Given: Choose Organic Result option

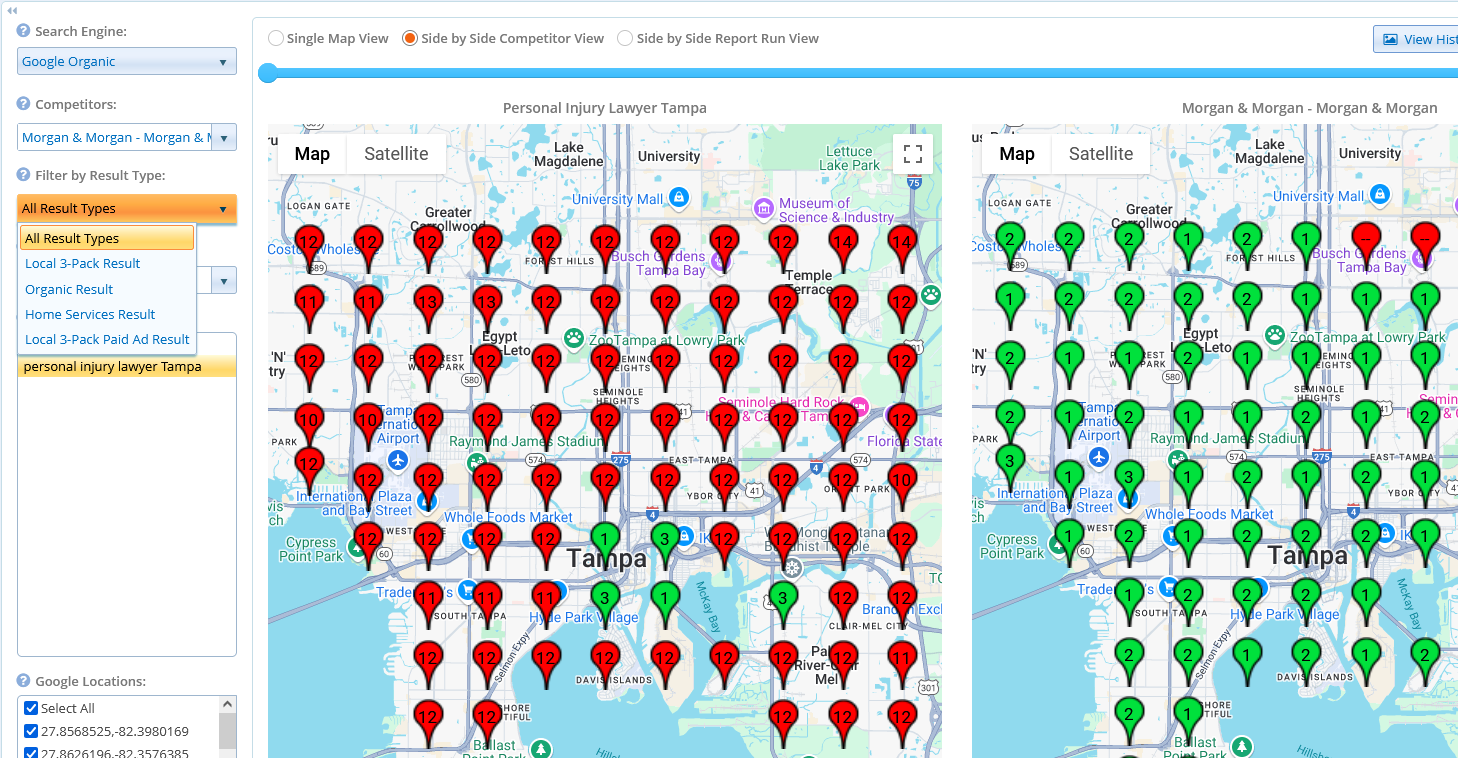Looking at the screenshot, I should click(107, 289).
